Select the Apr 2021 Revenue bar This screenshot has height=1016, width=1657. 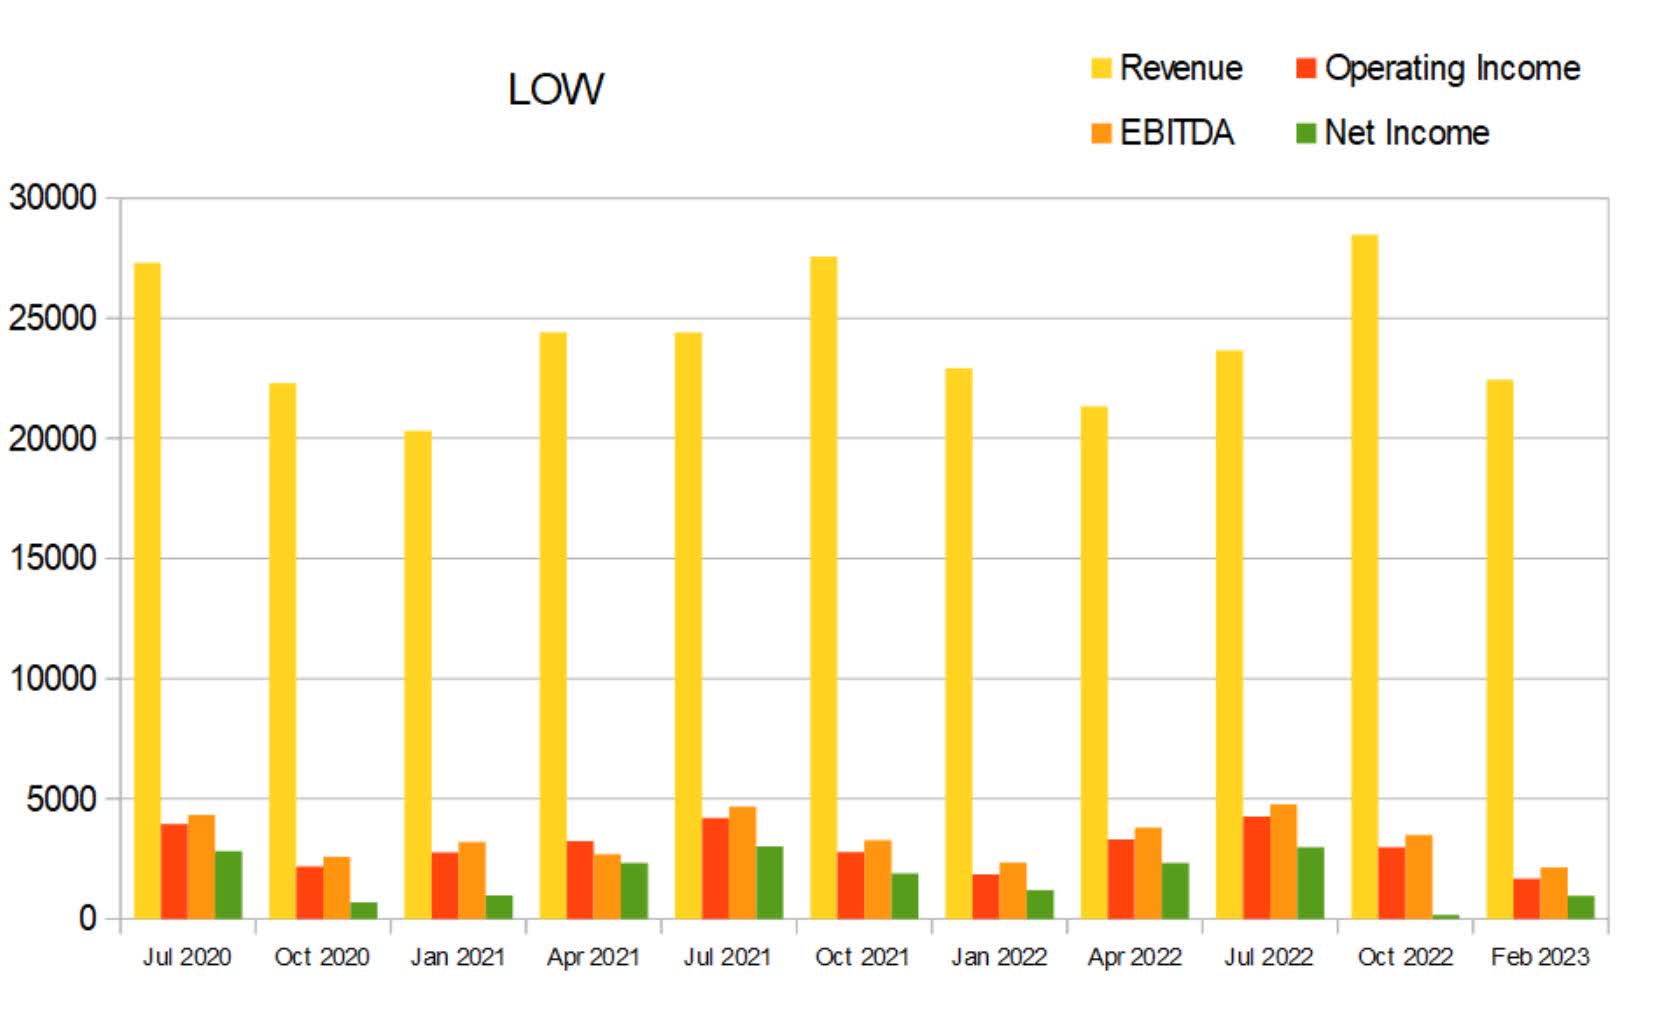point(553,626)
